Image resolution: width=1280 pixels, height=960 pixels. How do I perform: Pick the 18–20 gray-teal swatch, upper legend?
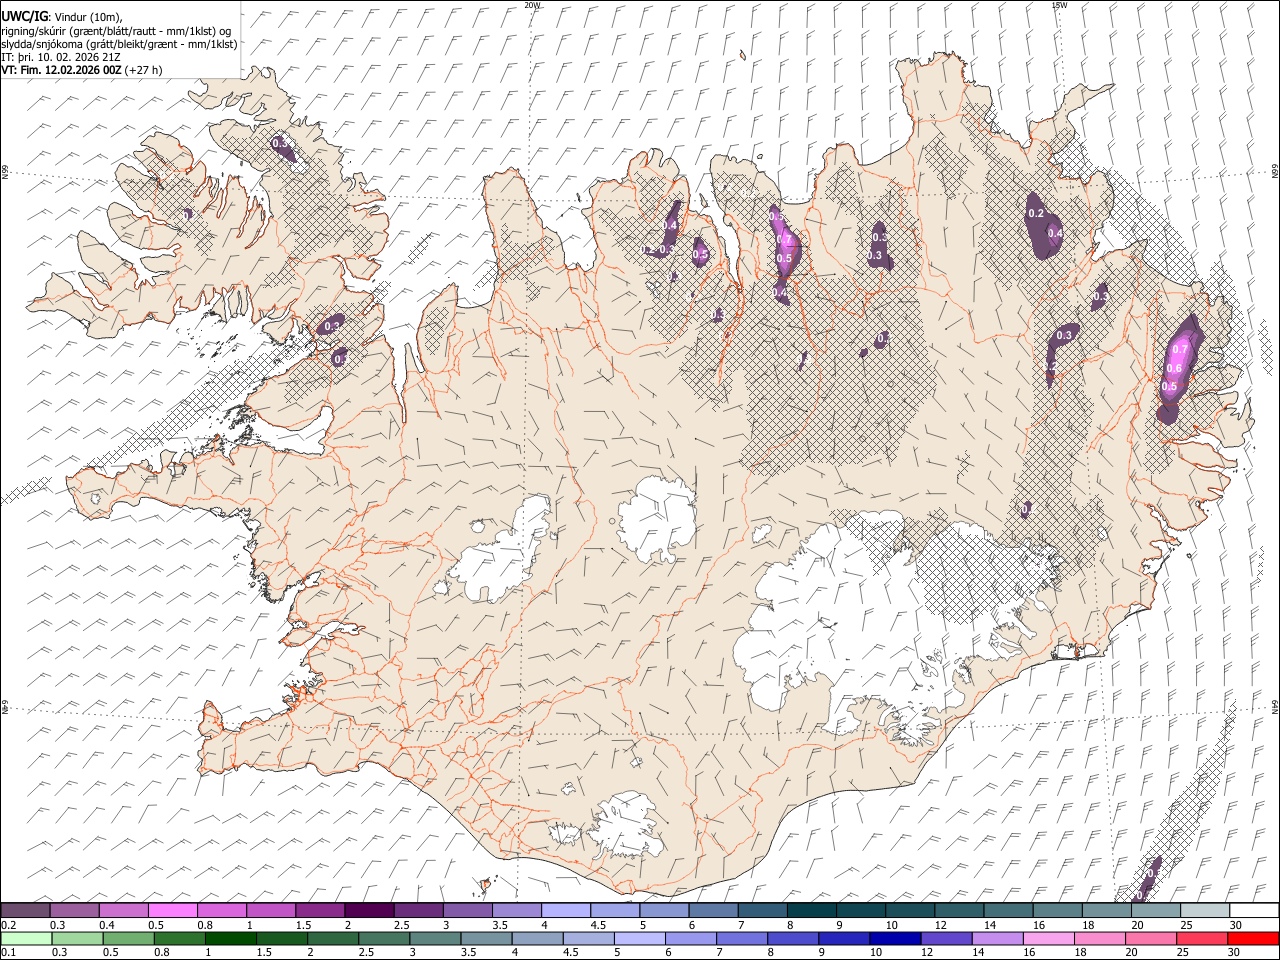1105,910
